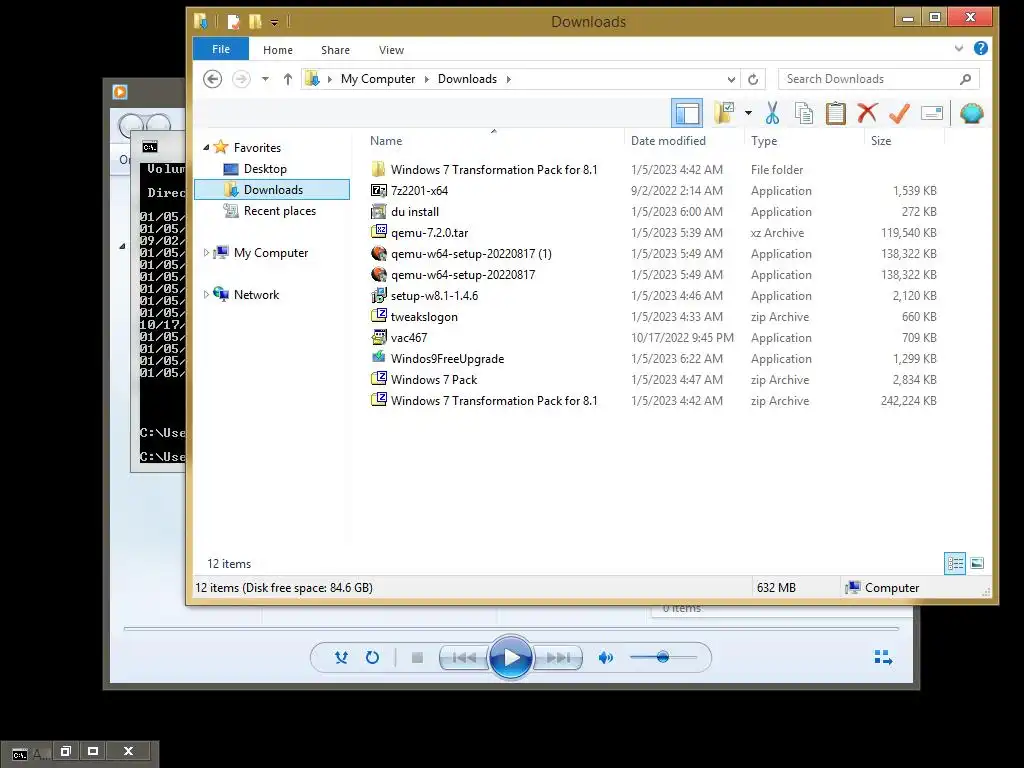This screenshot has height=768, width=1024.
Task: Switch to the View ribbon tab
Action: [391, 50]
